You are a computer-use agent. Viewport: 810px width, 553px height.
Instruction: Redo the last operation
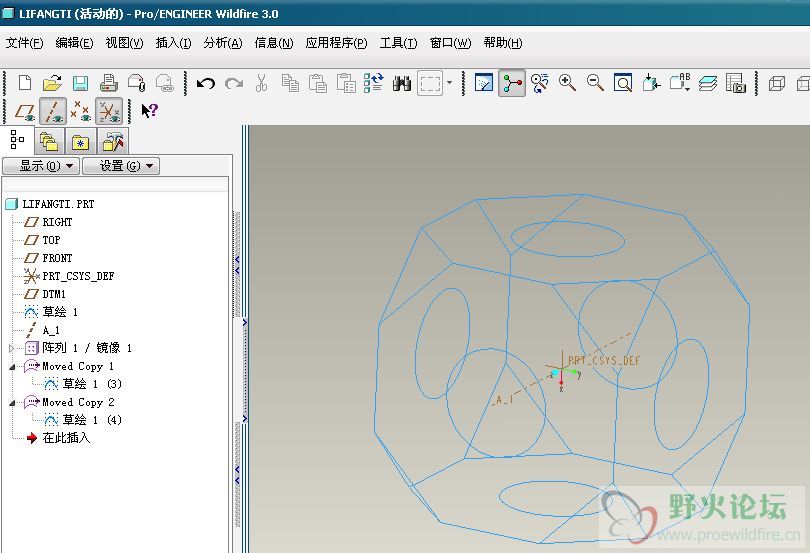[233, 83]
